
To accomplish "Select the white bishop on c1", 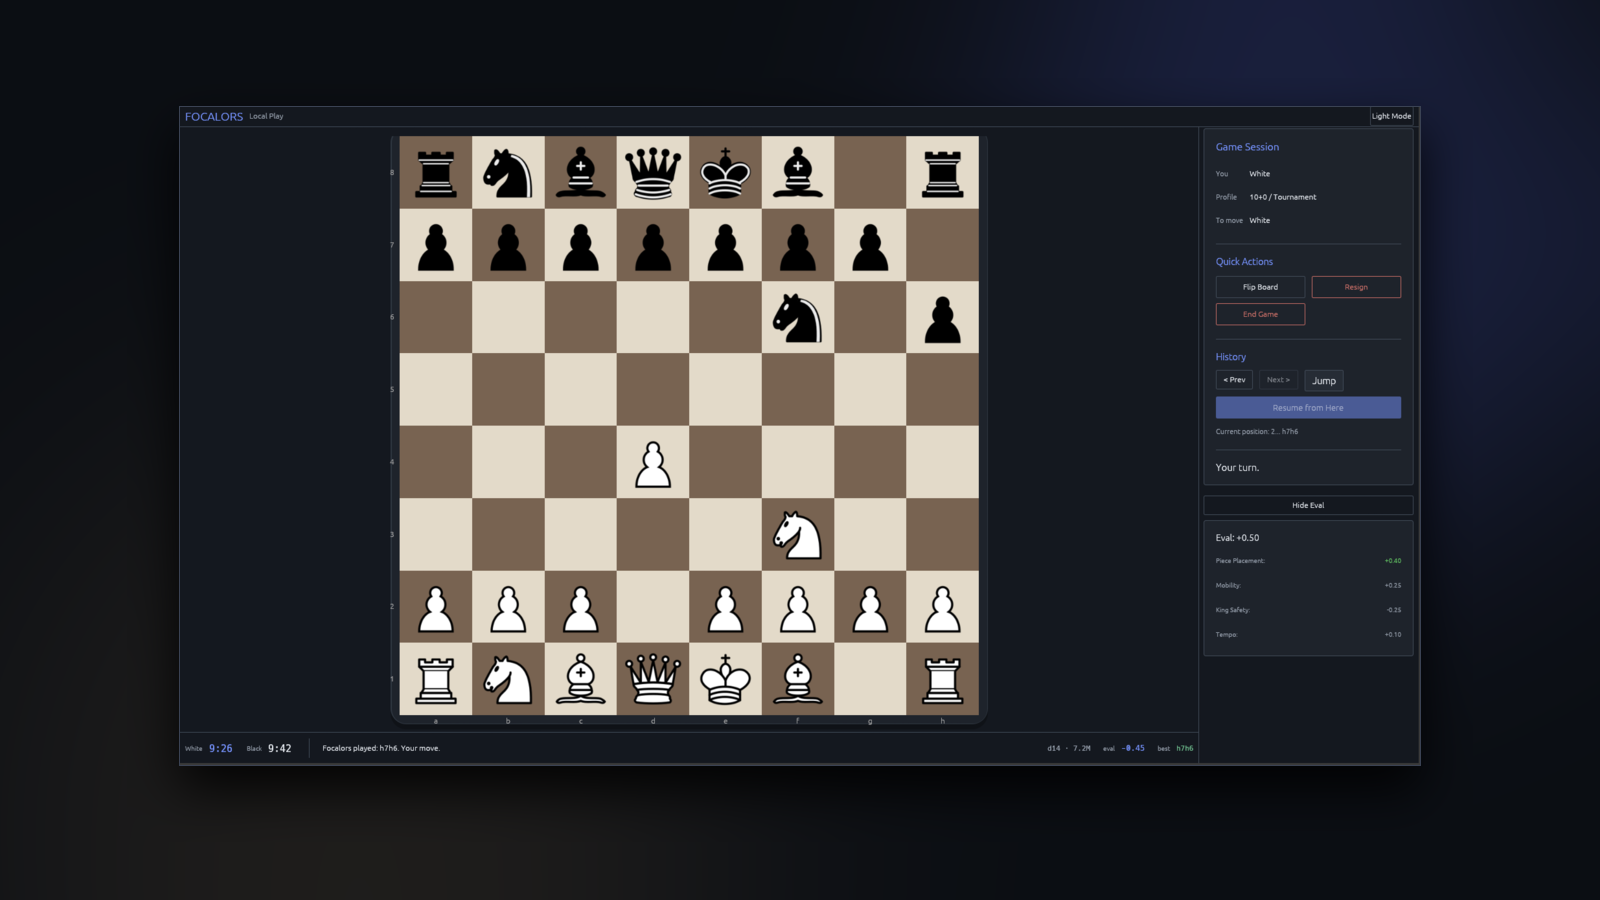I will point(581,679).
